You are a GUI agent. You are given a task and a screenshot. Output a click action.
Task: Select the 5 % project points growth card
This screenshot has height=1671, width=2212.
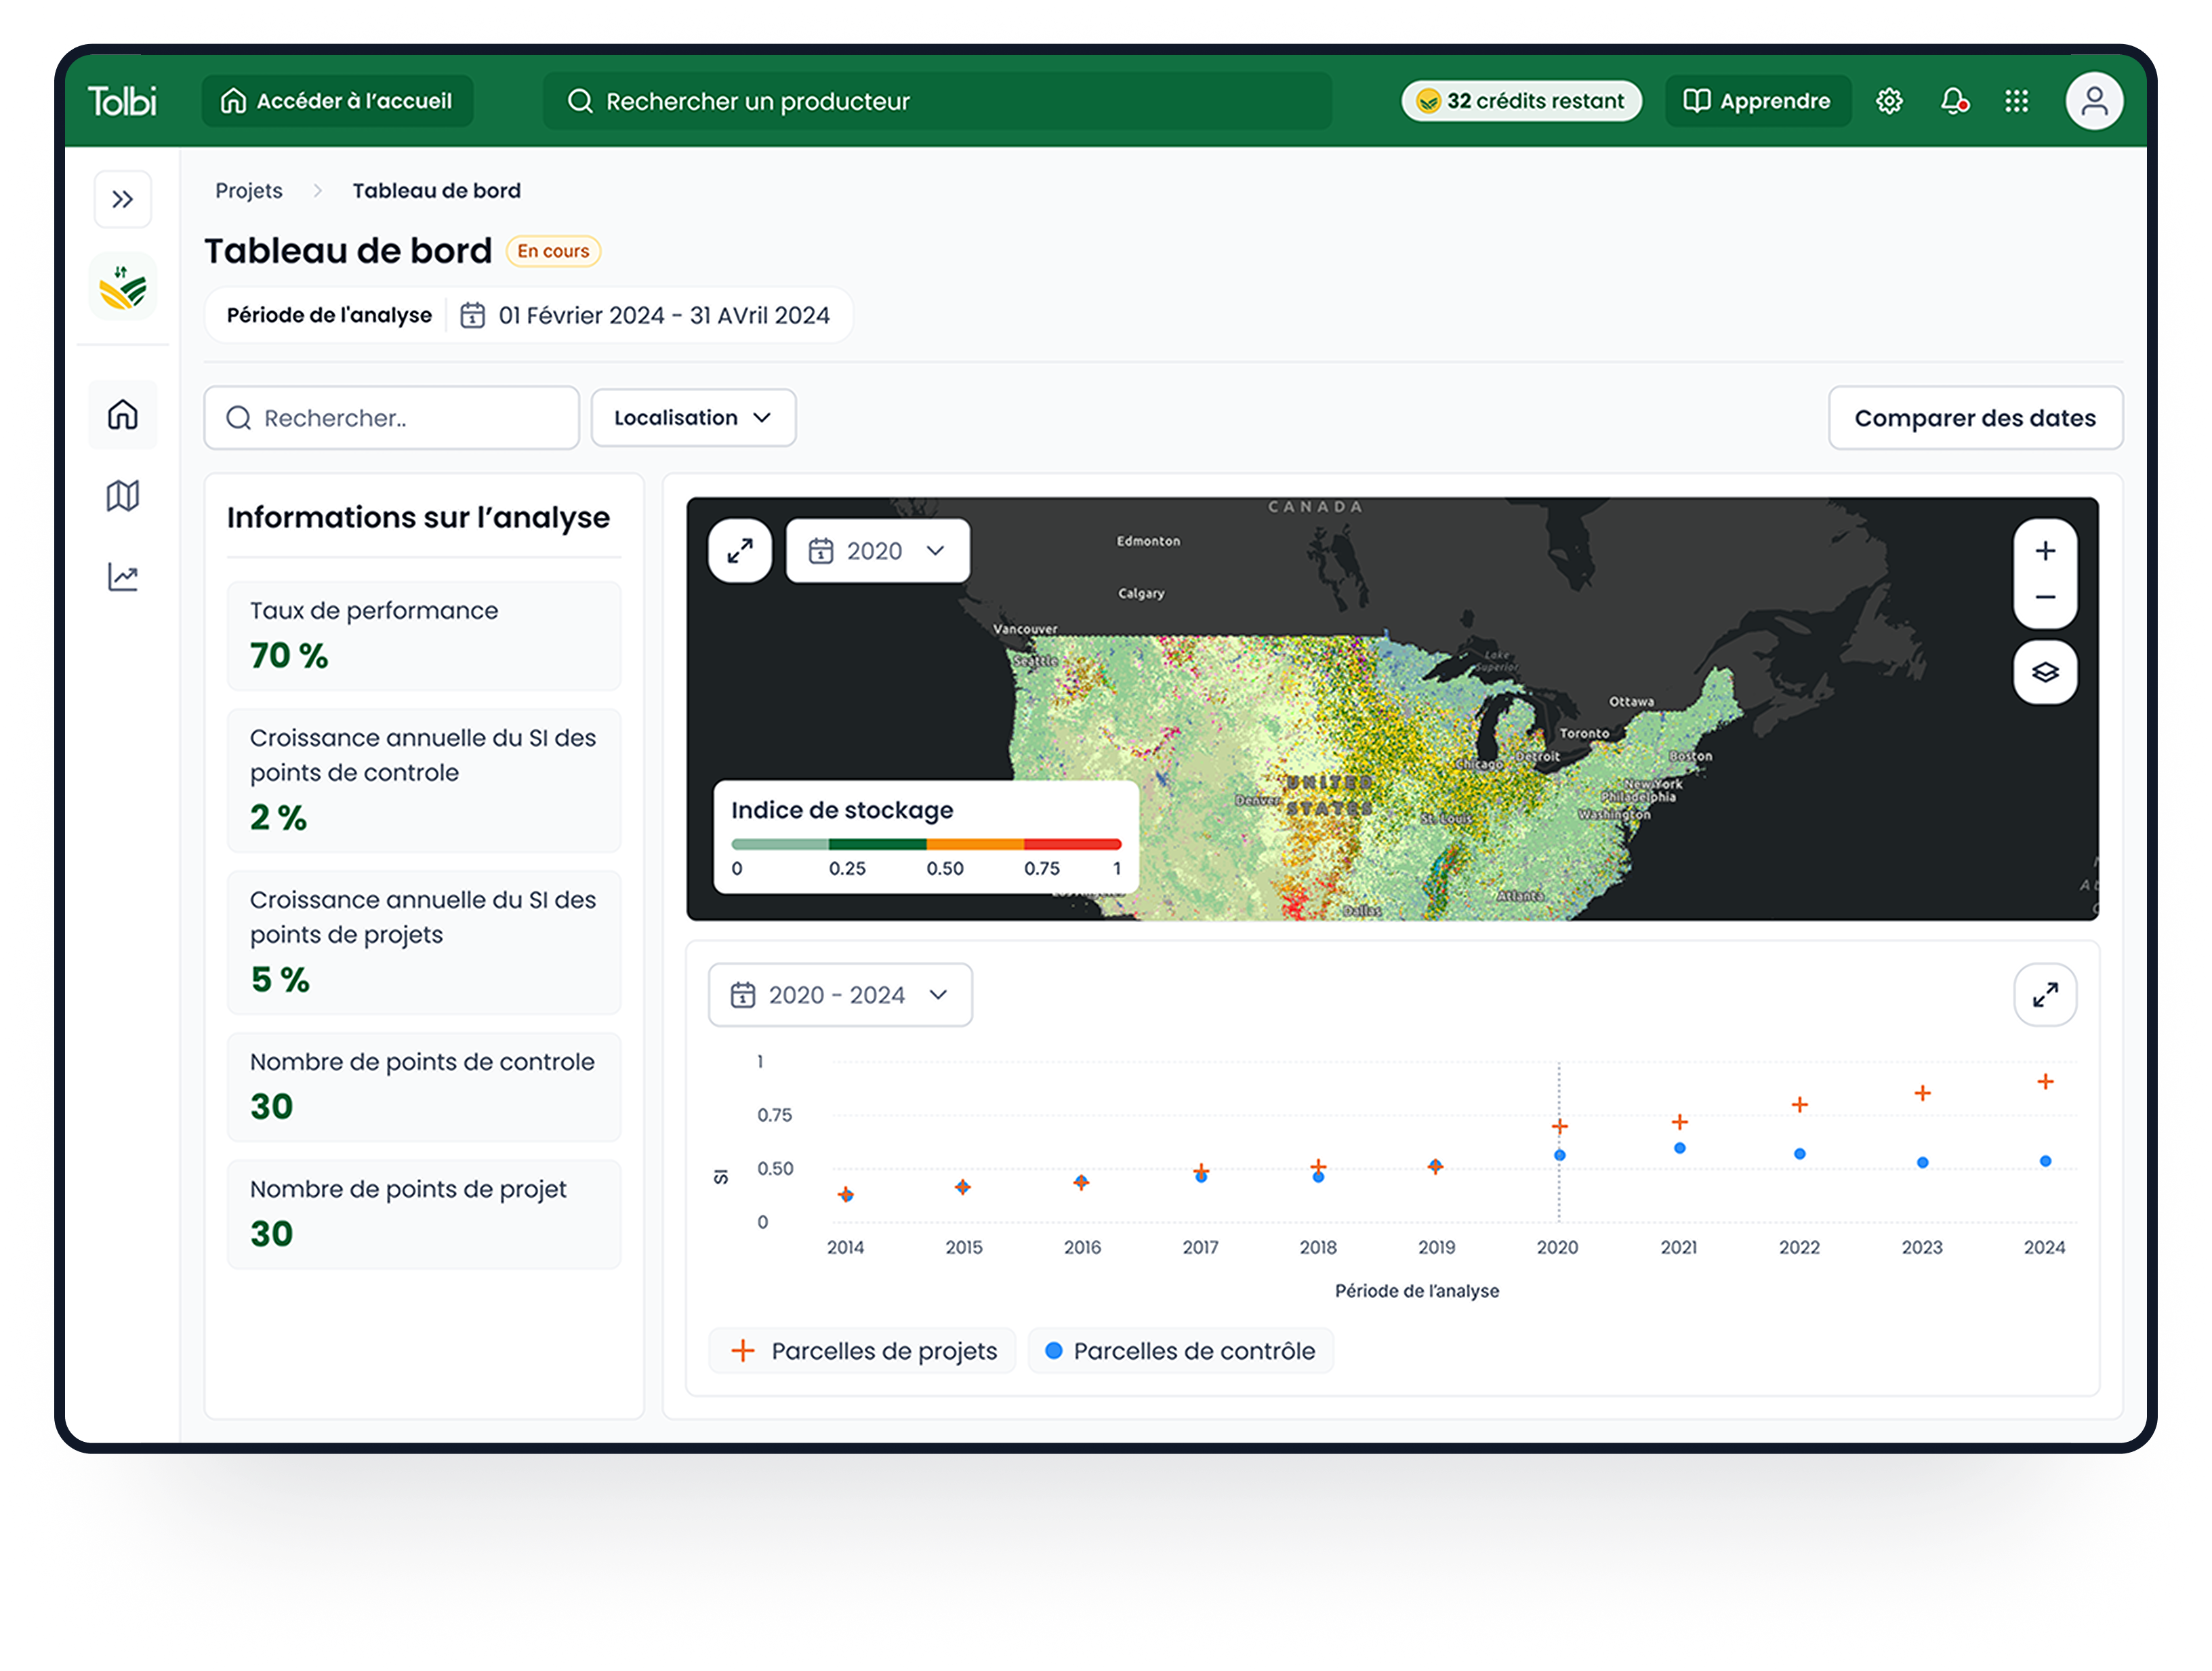[x=424, y=943]
